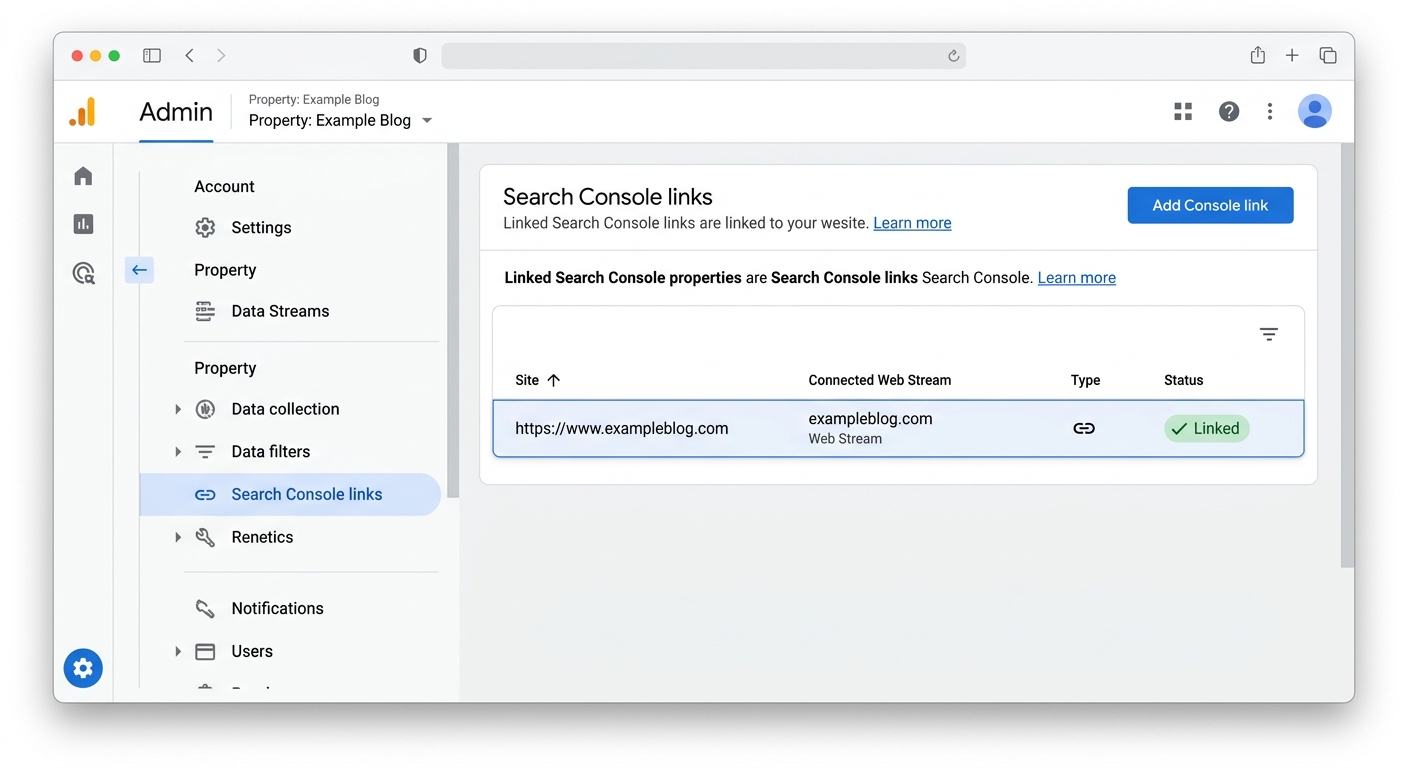Select Data filters in the sidebar

(x=270, y=452)
